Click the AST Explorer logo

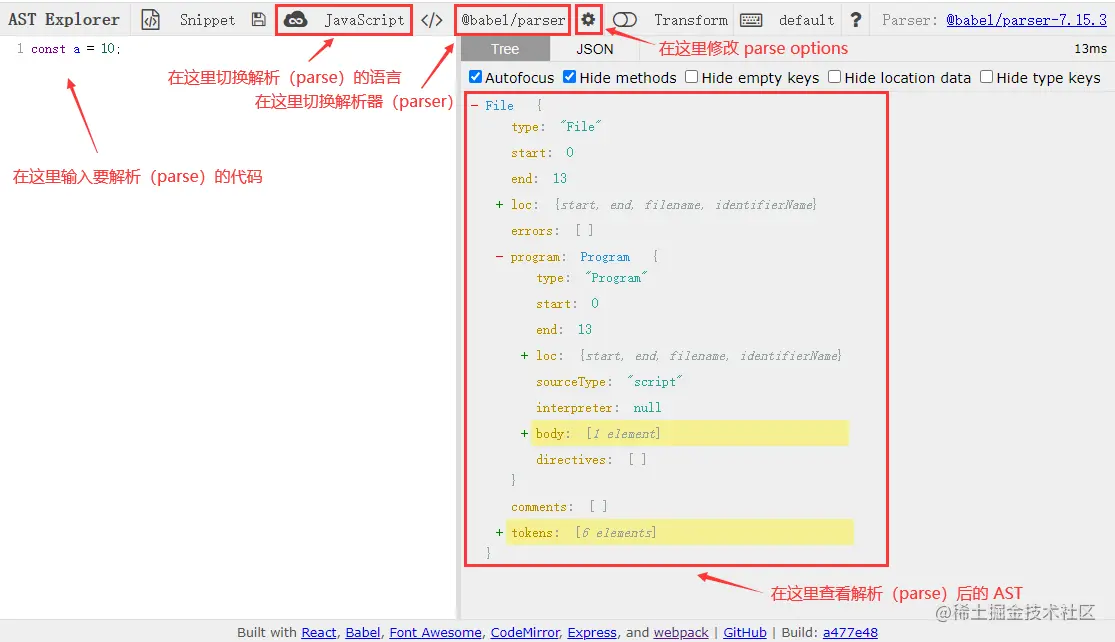(x=64, y=18)
